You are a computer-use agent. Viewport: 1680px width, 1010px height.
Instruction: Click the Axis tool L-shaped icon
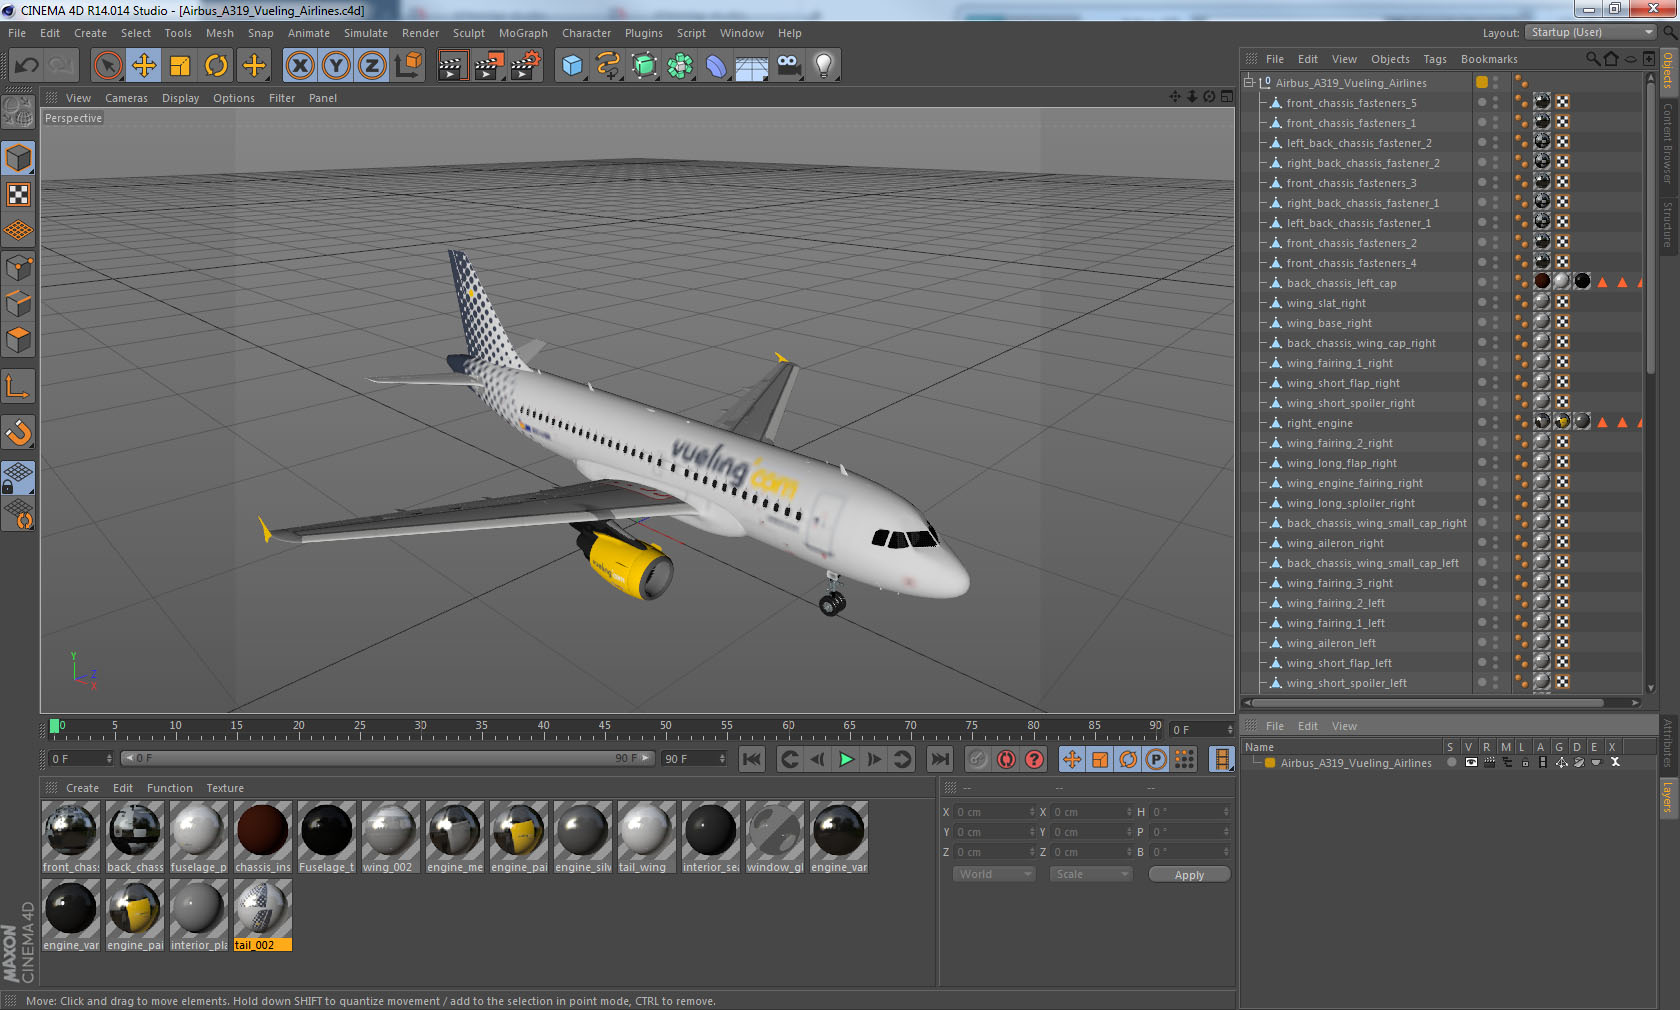click(19, 386)
